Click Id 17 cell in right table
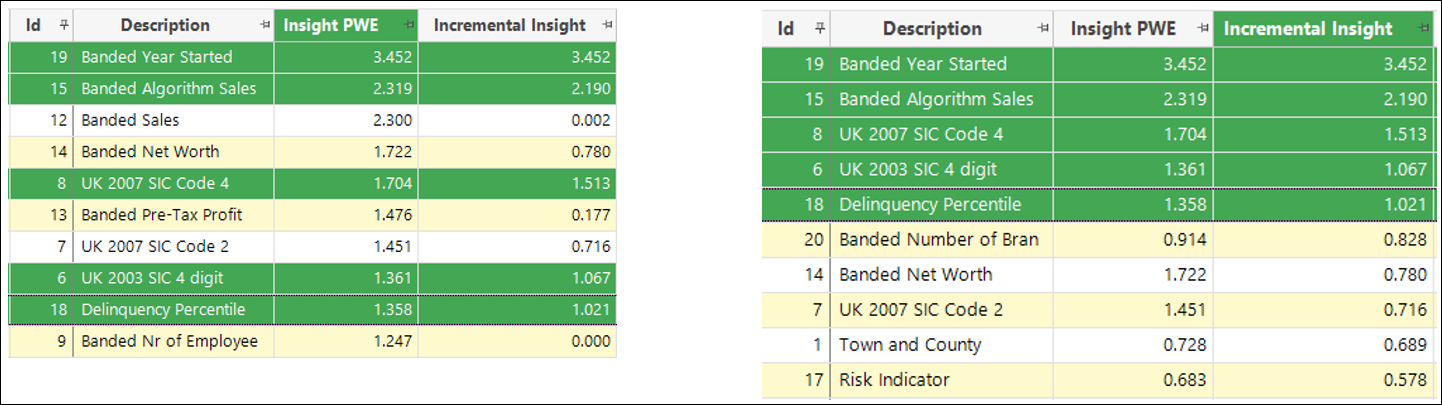1442x405 pixels. pyautogui.click(x=796, y=380)
